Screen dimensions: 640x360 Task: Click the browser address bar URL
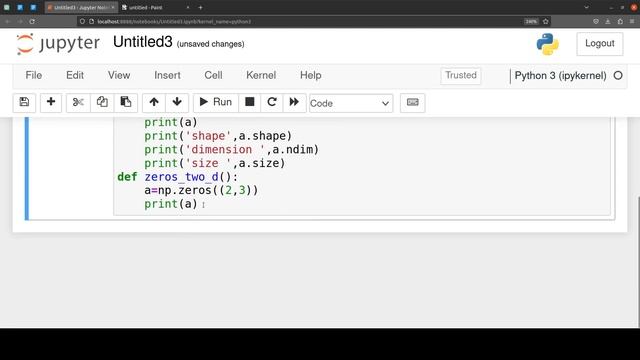coord(174,21)
